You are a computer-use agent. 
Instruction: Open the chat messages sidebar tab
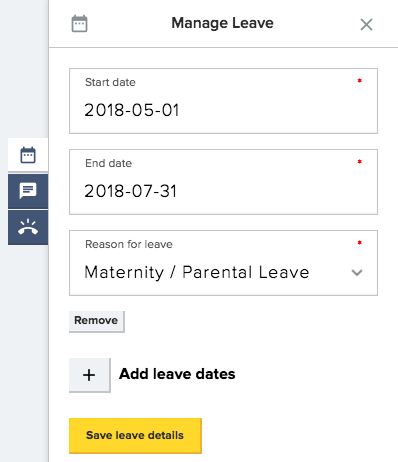coord(28,191)
